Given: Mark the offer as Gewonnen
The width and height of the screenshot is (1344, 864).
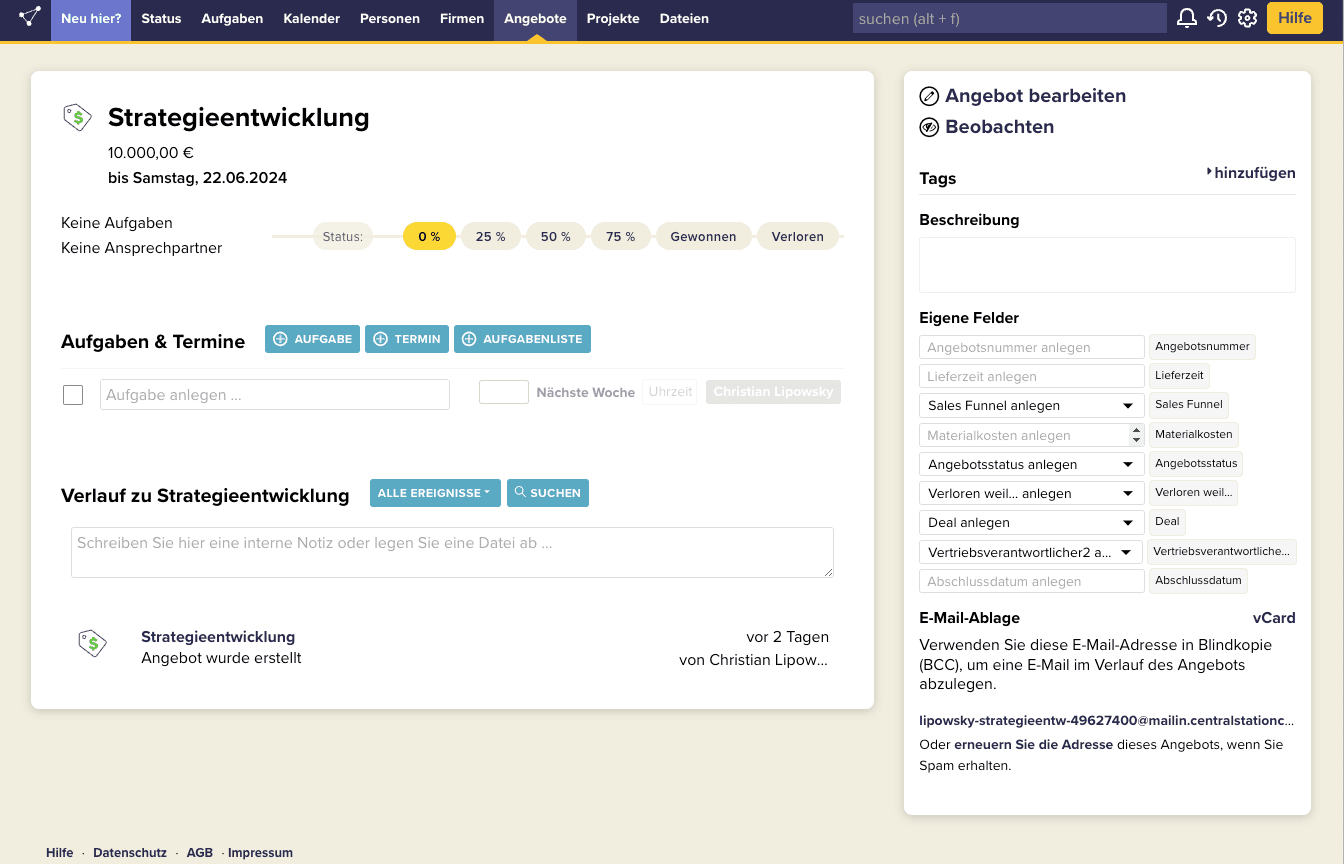Looking at the screenshot, I should (x=703, y=237).
